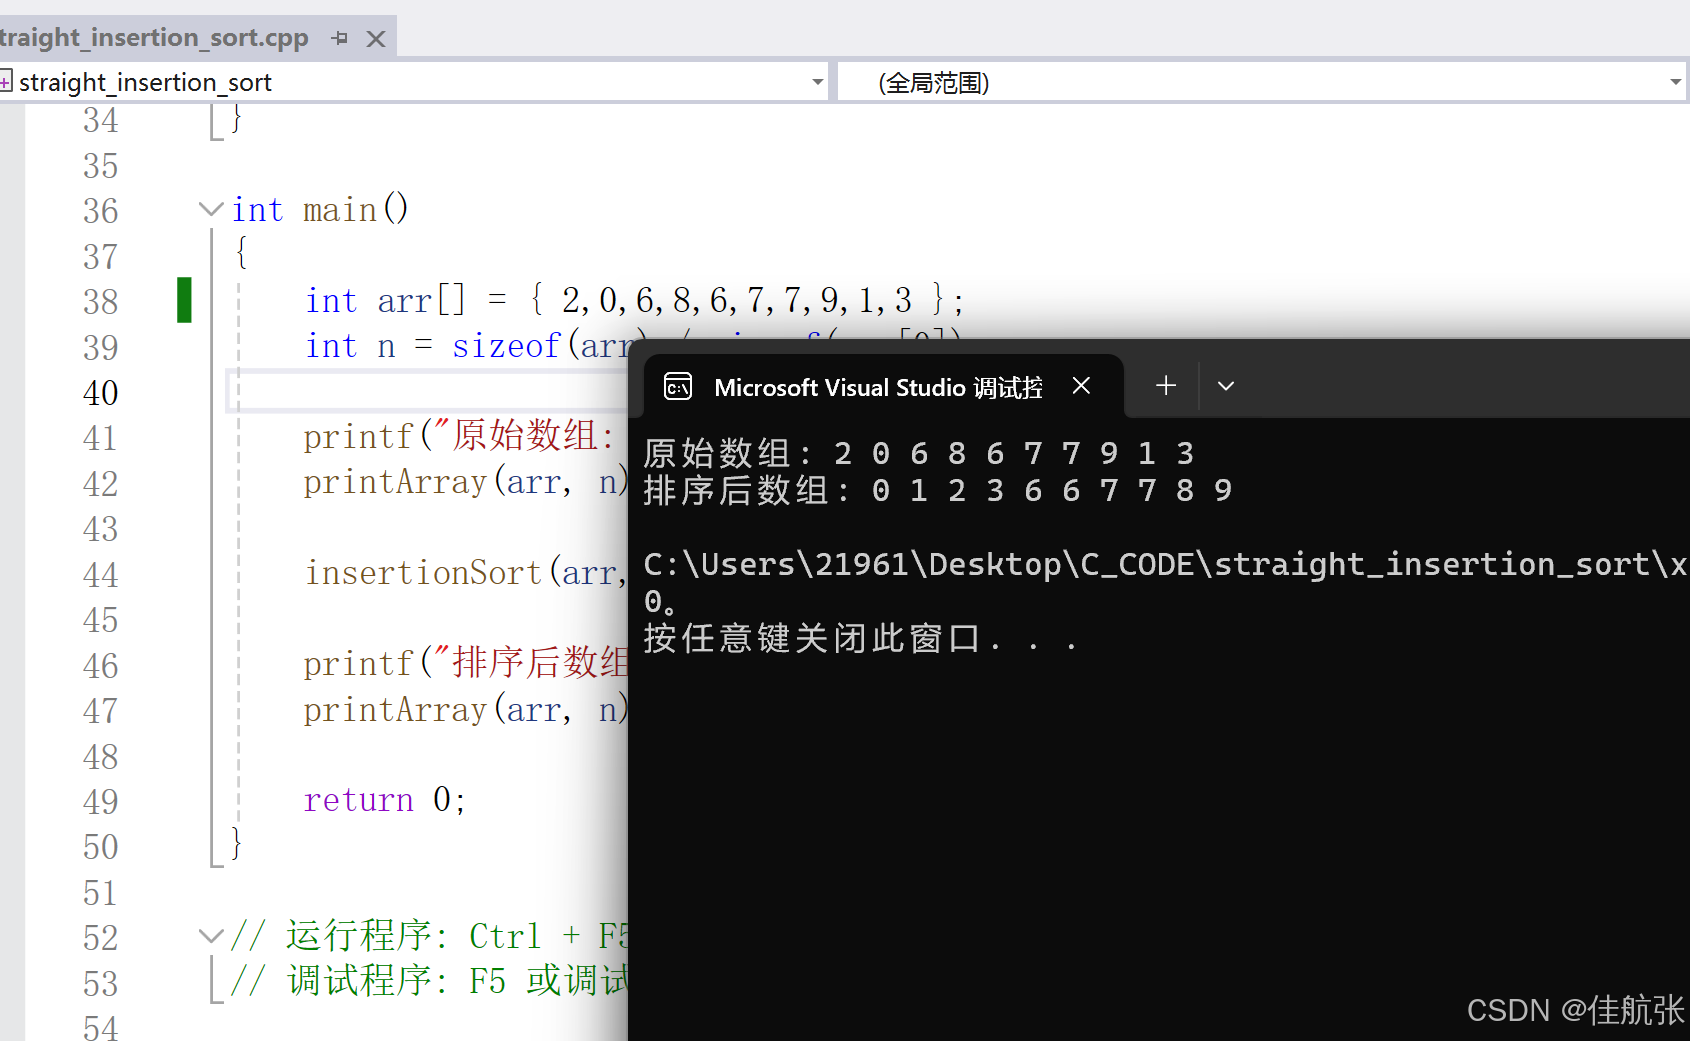Click line number 40 in the gutter
The width and height of the screenshot is (1690, 1041).
click(100, 392)
